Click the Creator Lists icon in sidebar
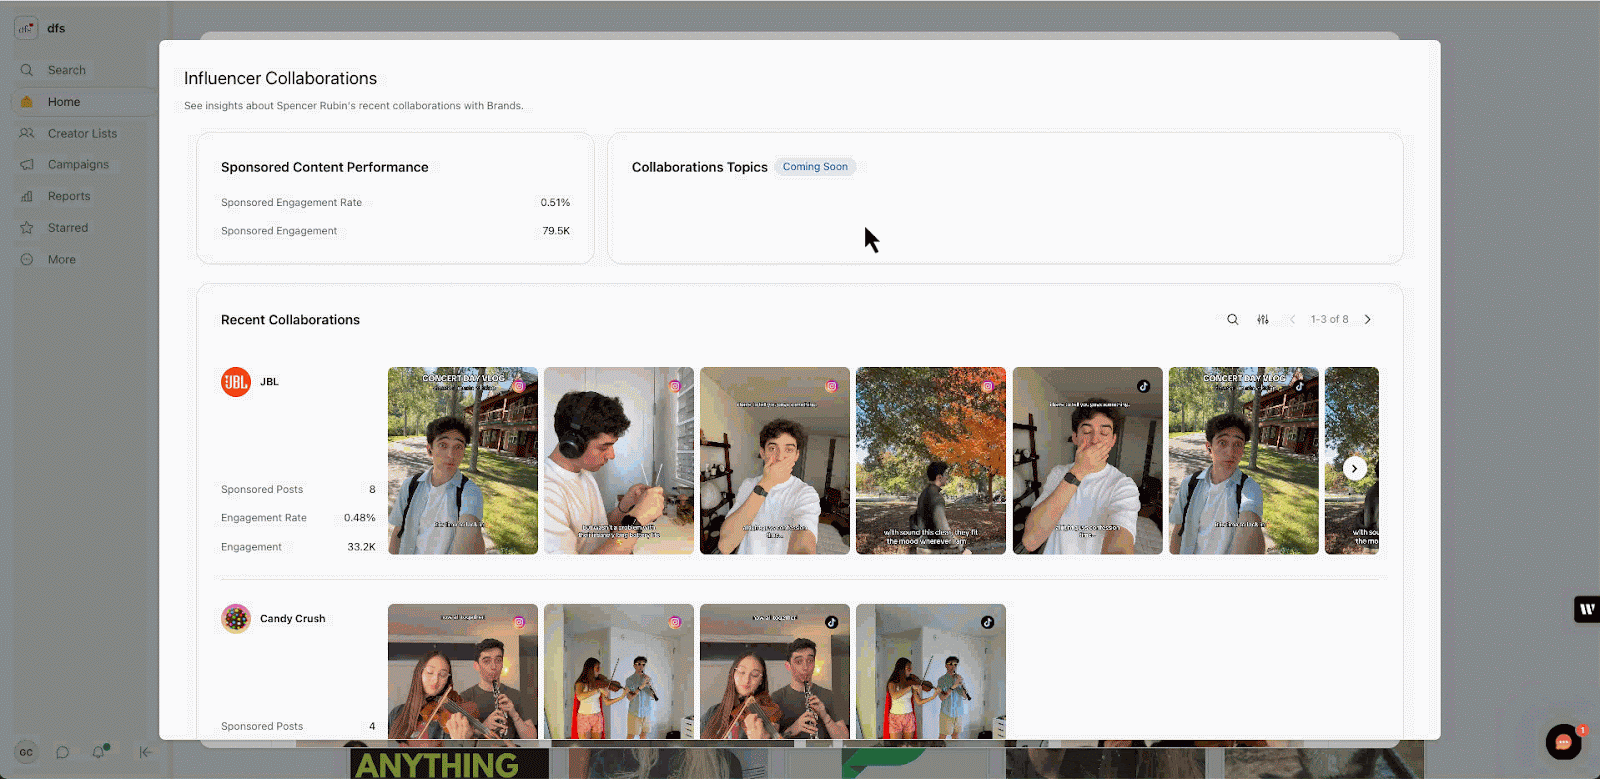This screenshot has width=1600, height=779. click(x=27, y=133)
